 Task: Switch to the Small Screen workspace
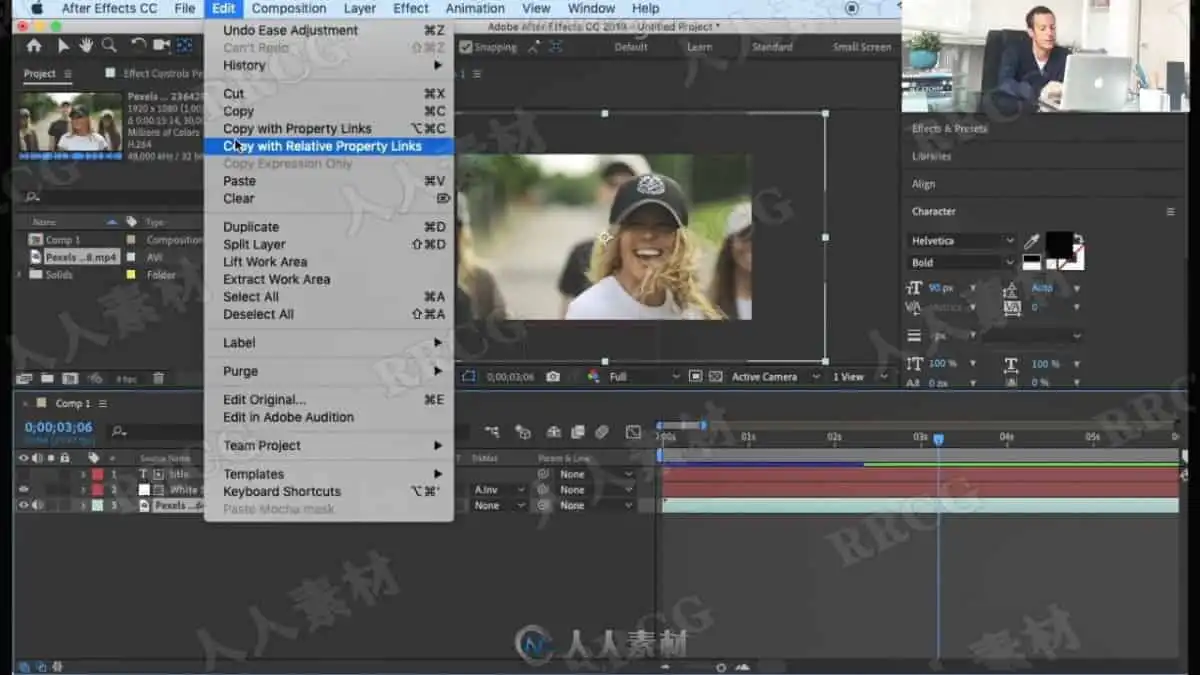(861, 47)
